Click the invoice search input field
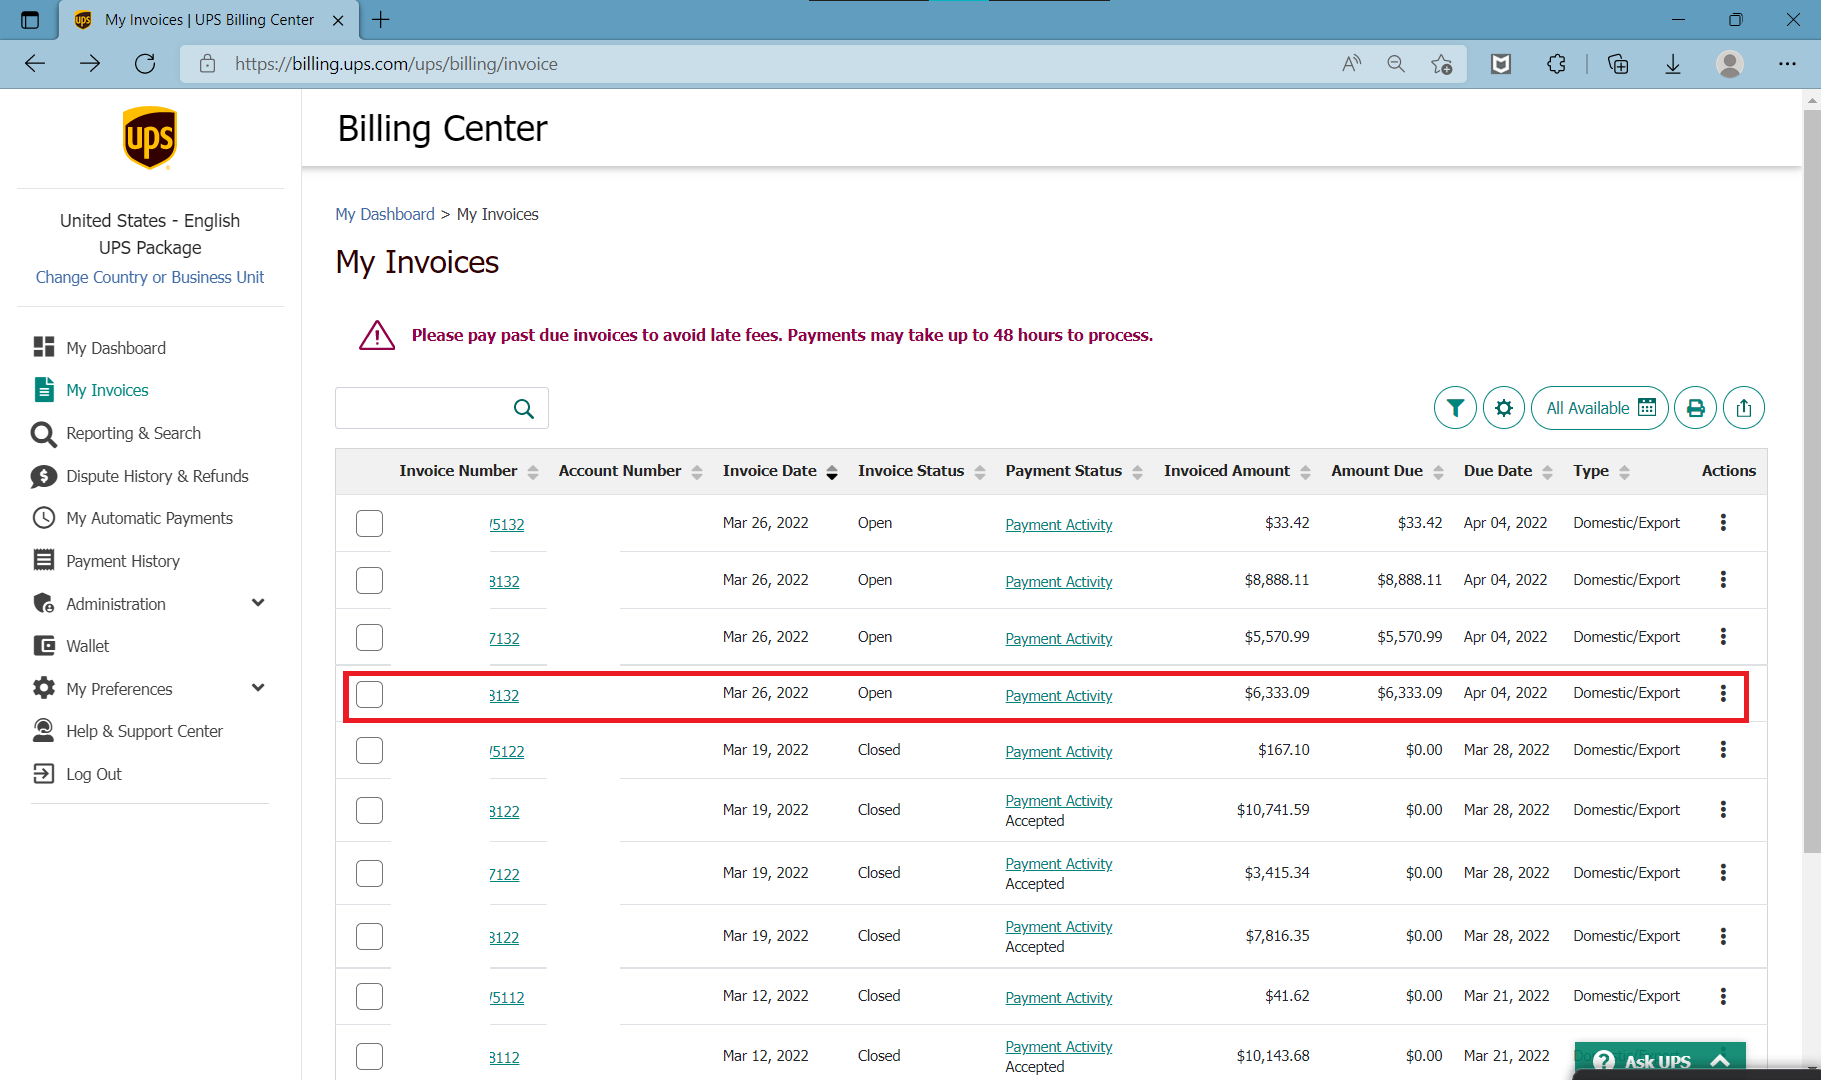This screenshot has width=1825, height=1080. click(x=422, y=409)
